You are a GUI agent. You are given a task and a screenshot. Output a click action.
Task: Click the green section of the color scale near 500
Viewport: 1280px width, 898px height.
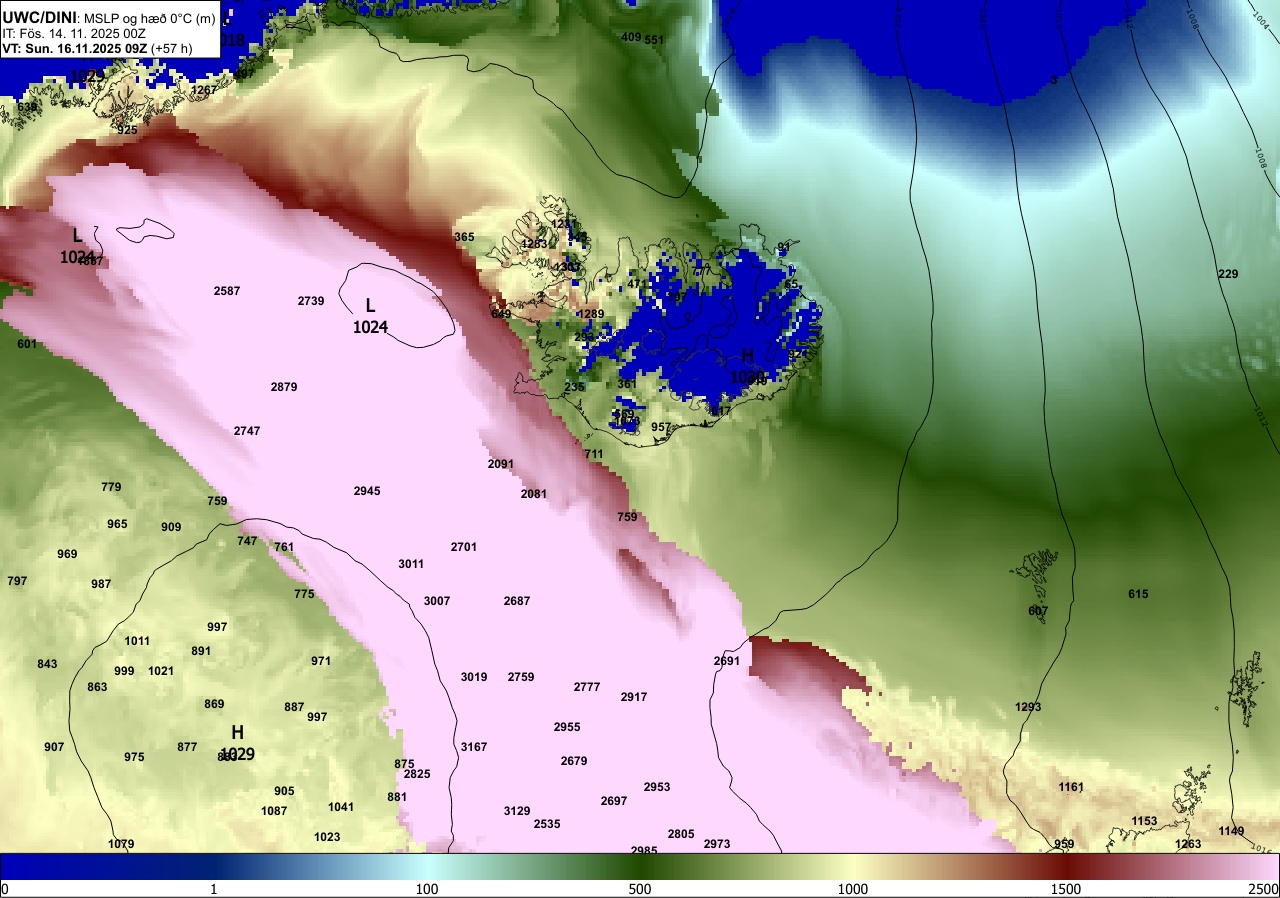(640, 866)
